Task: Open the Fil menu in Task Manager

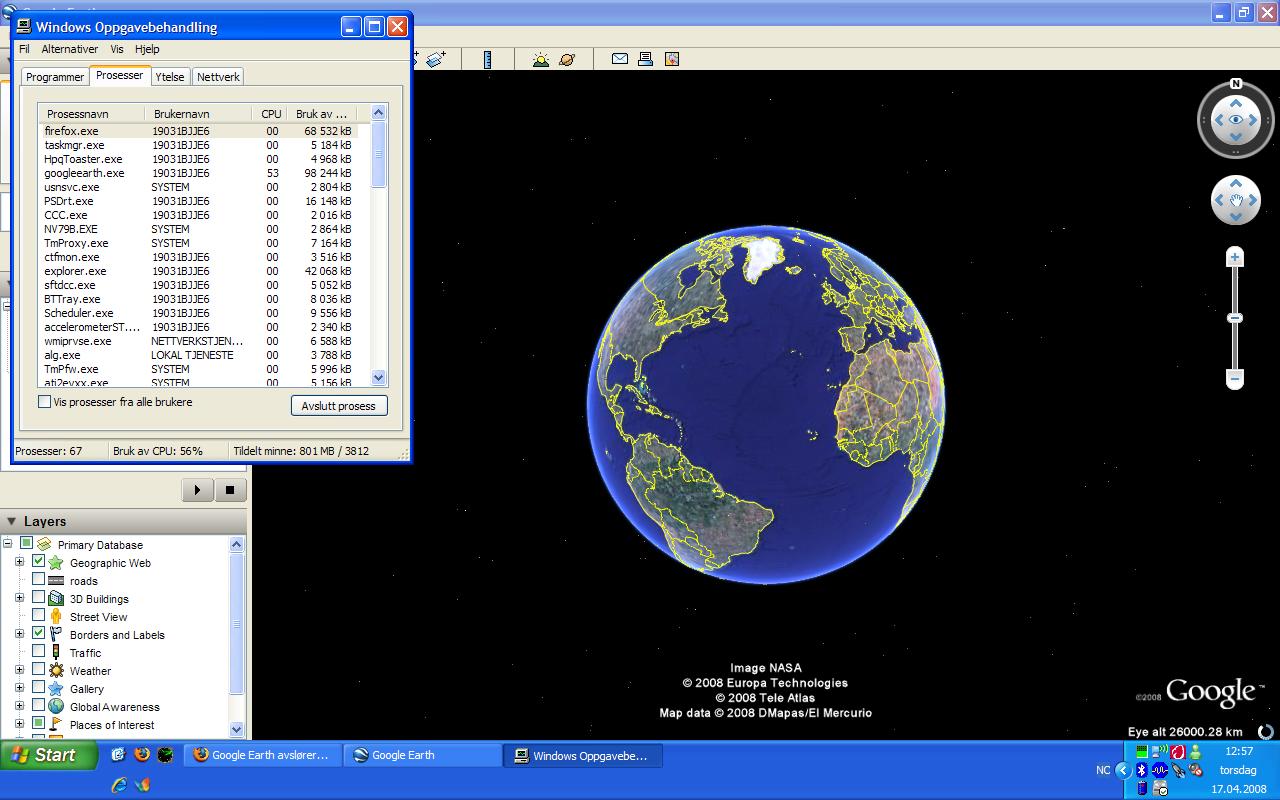Action: pos(24,49)
